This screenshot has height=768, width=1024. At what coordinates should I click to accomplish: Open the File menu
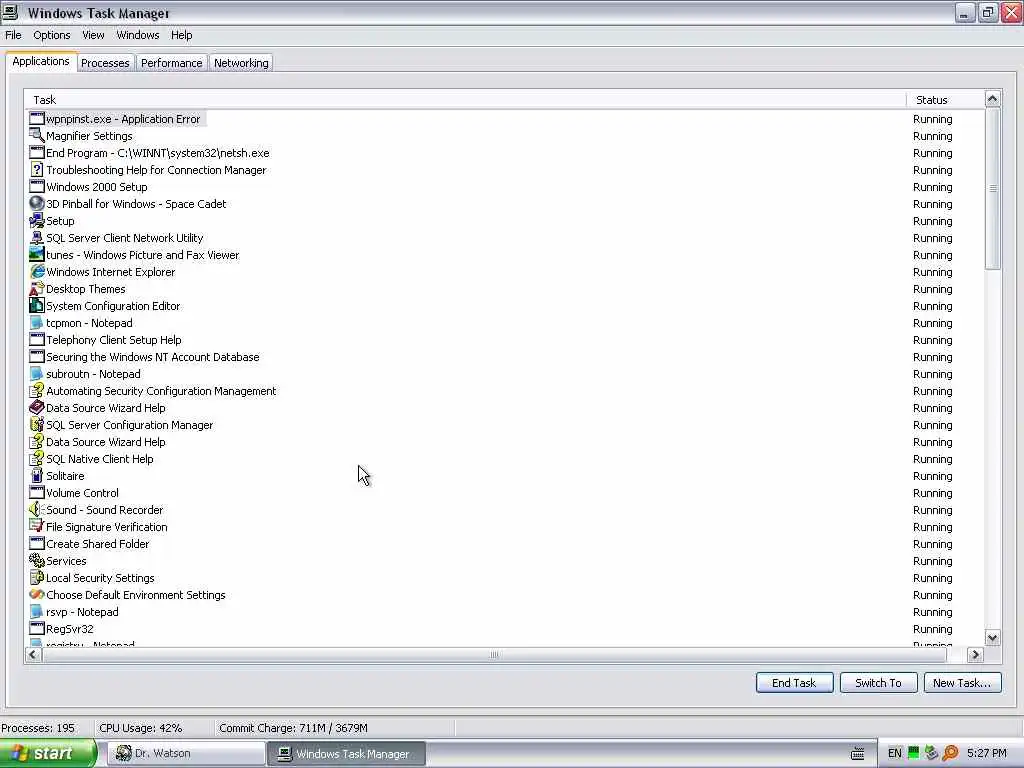click(x=13, y=35)
